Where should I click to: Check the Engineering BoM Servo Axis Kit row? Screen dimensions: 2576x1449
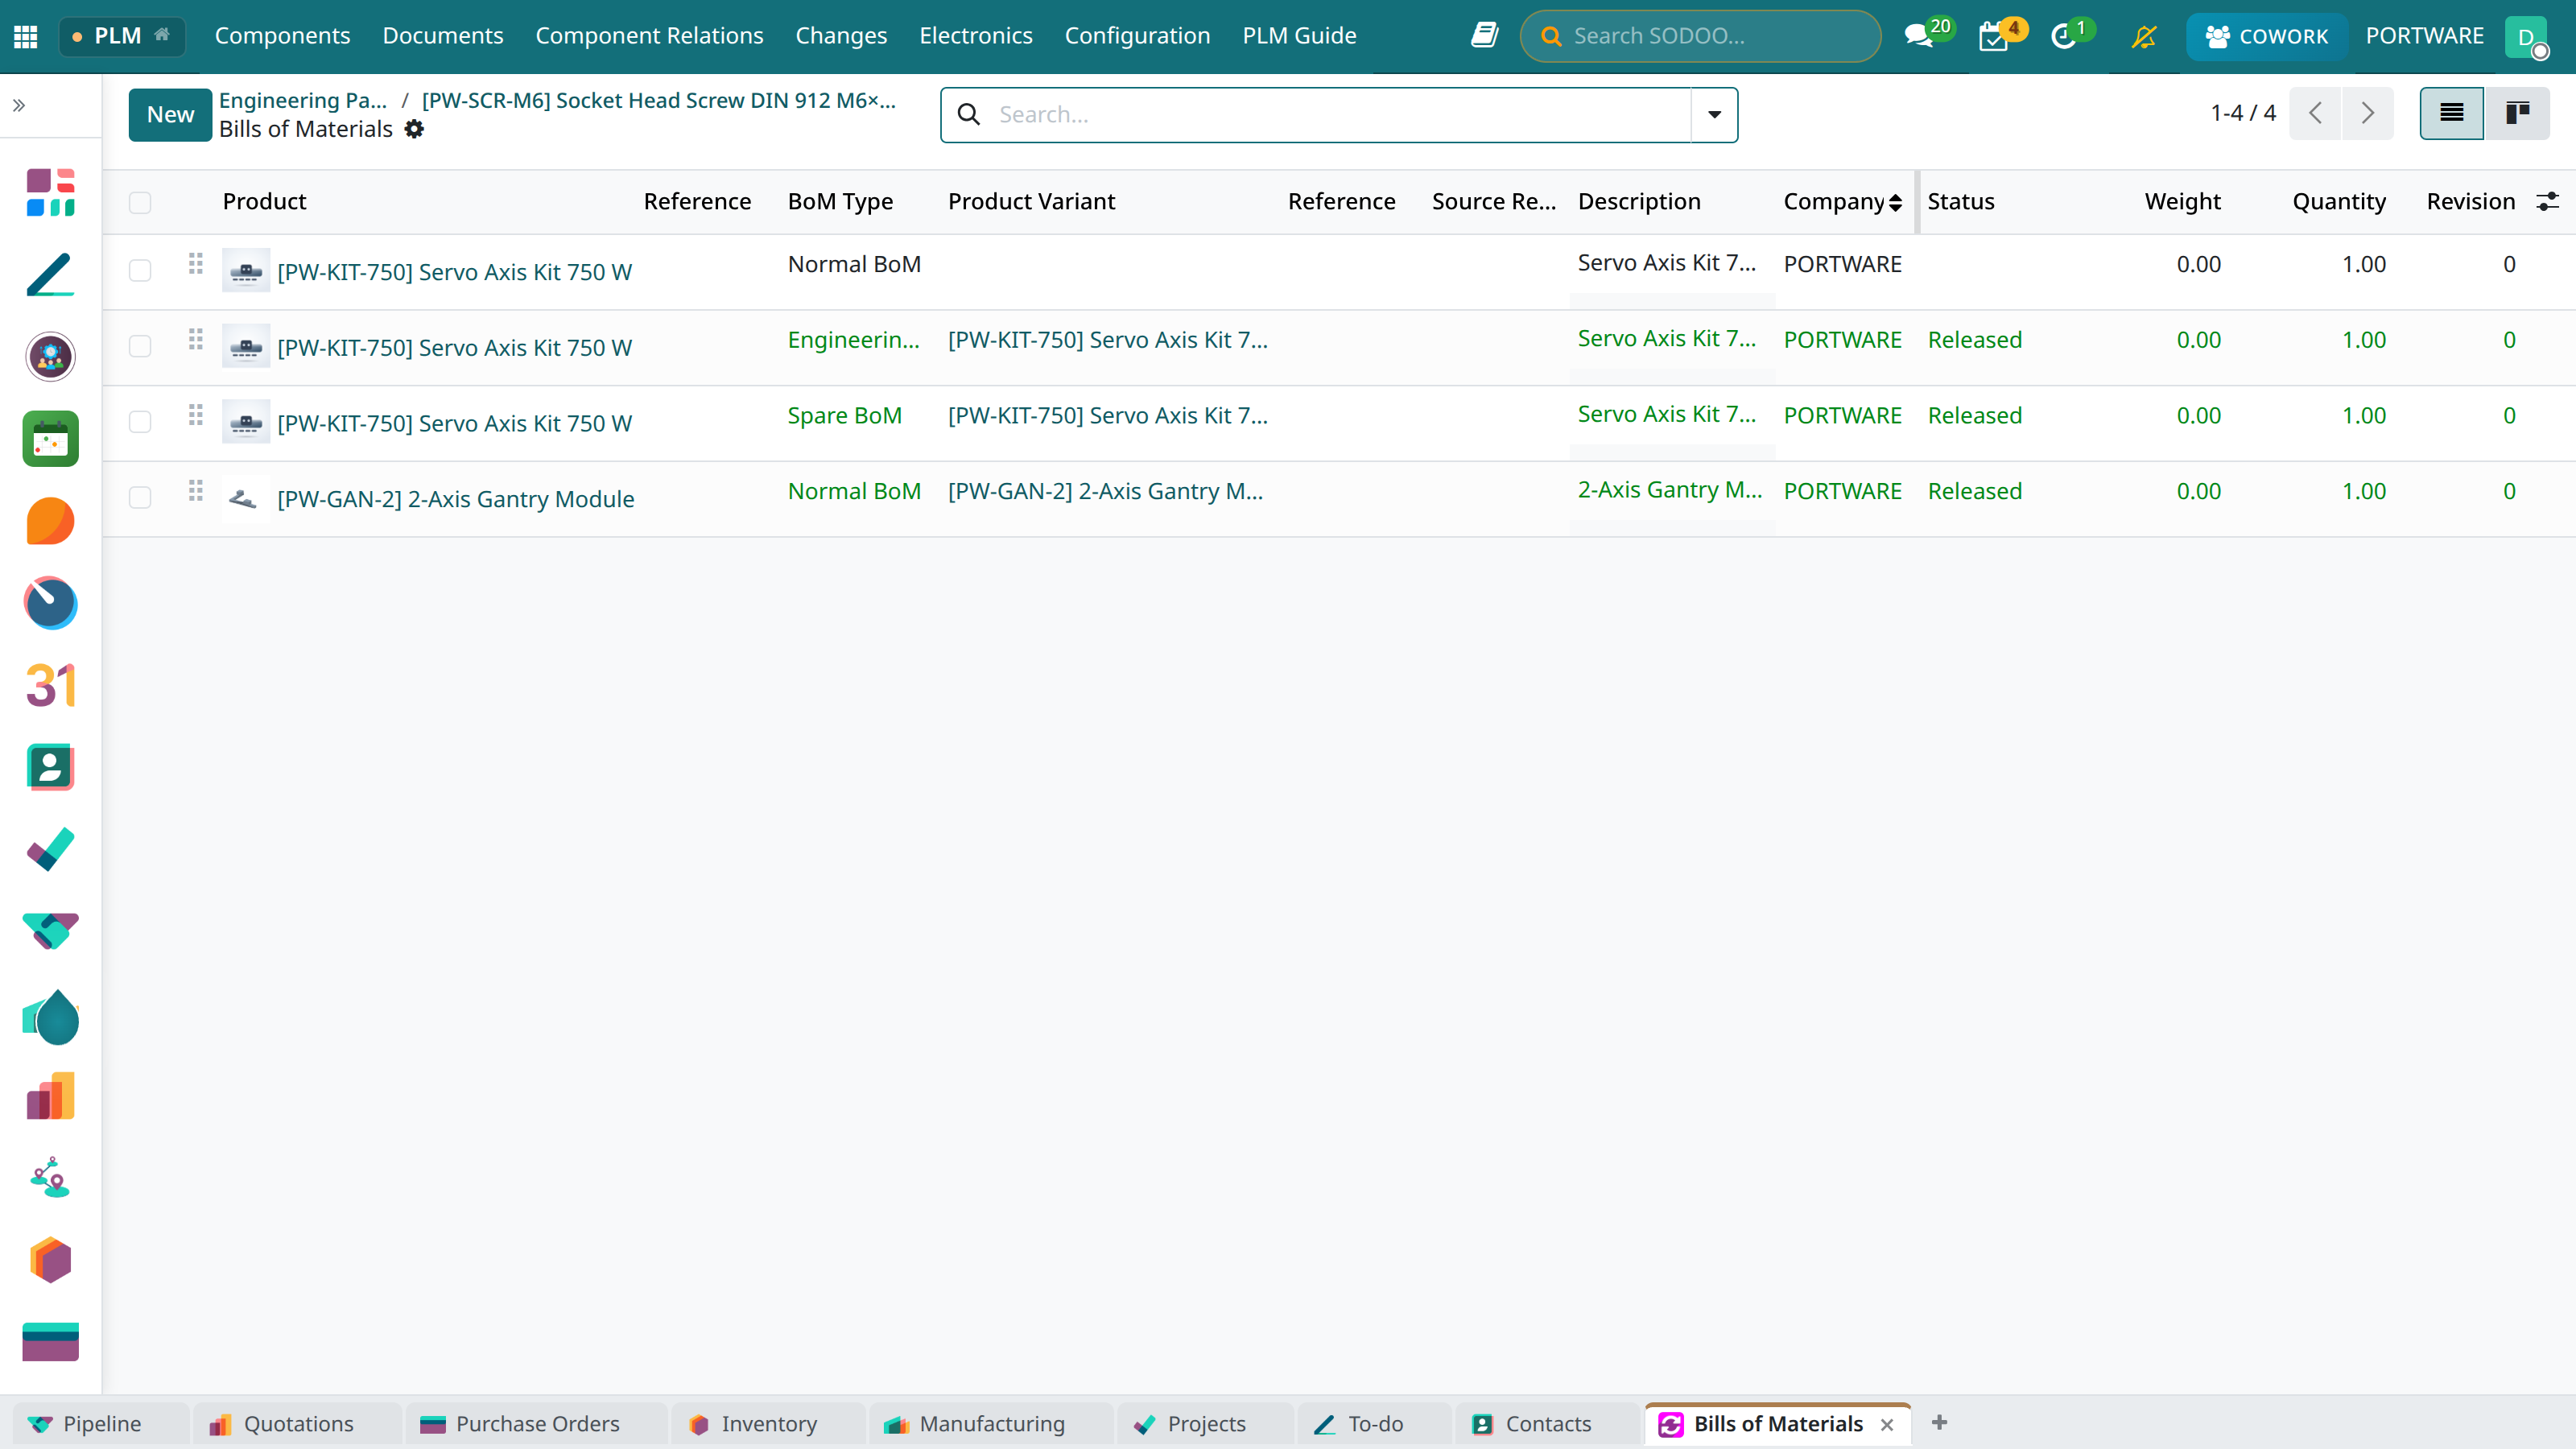coord(140,346)
